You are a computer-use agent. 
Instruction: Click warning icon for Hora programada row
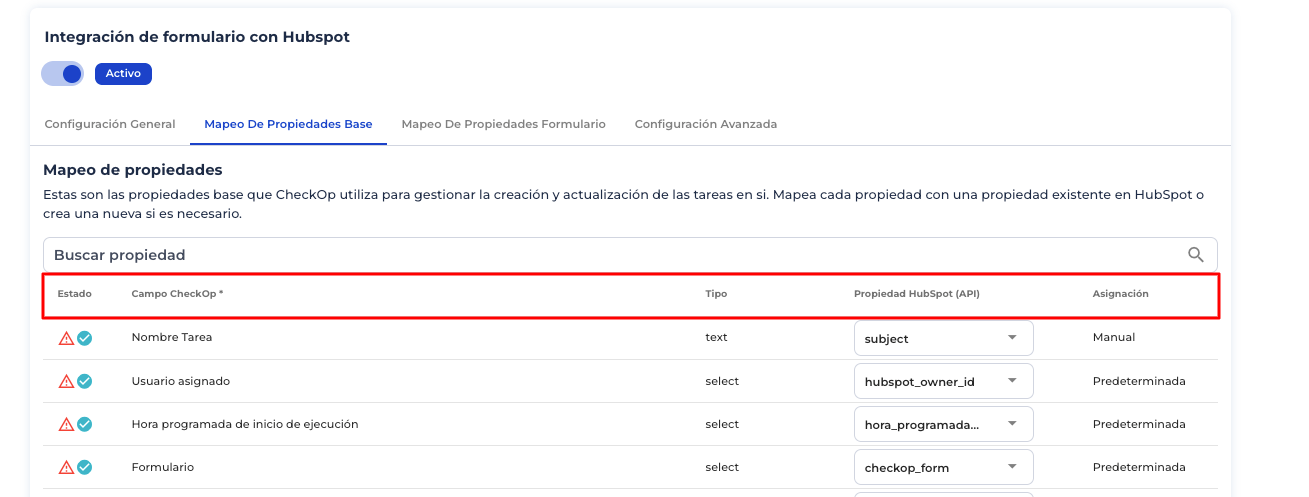pyautogui.click(x=66, y=424)
